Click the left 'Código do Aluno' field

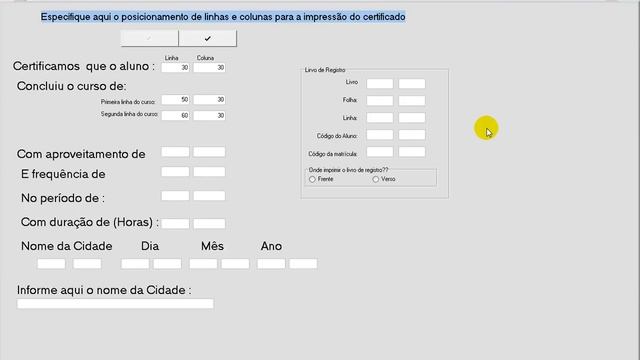tap(380, 135)
